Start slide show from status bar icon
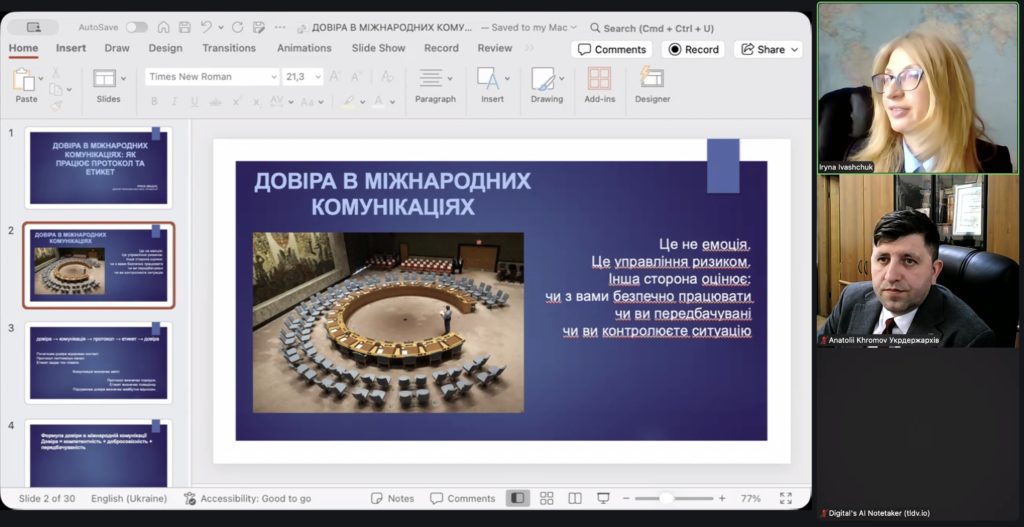Viewport: 1024px width, 527px height. pos(603,498)
